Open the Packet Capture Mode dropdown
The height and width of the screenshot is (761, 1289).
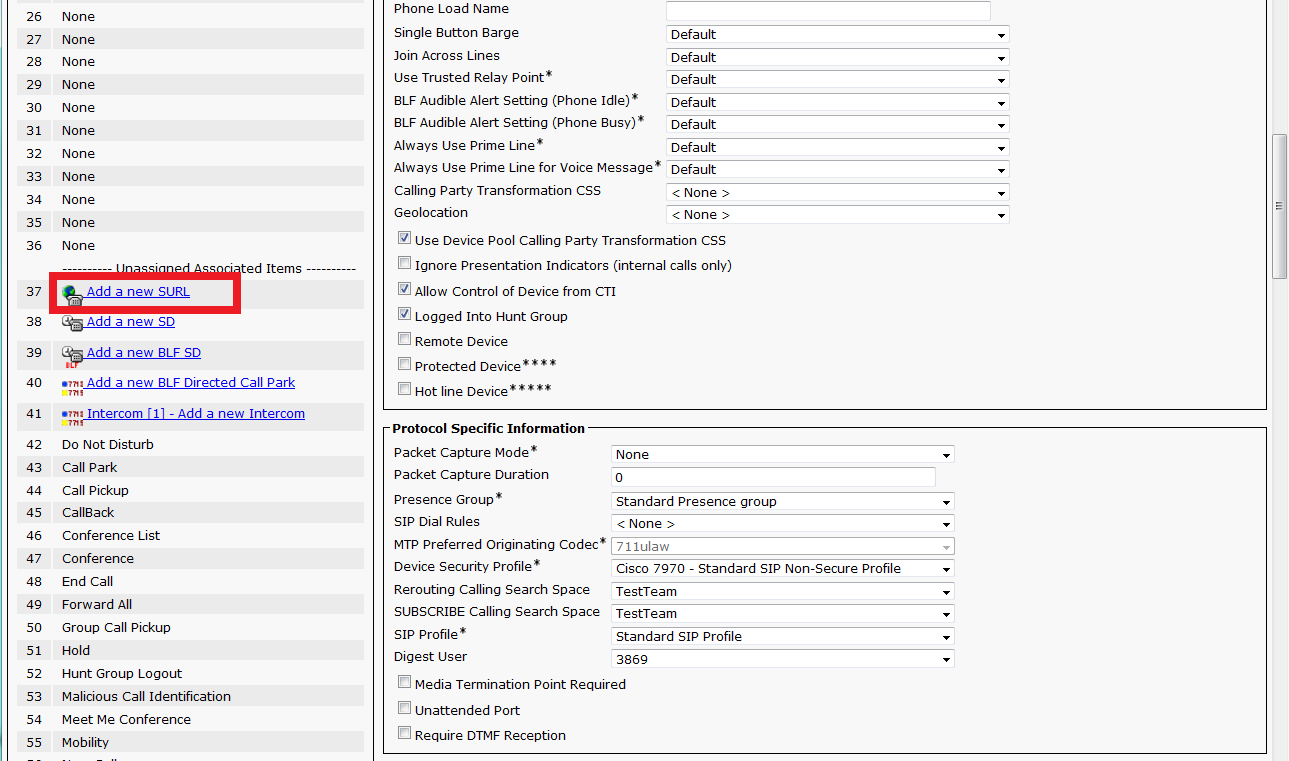[x=782, y=455]
